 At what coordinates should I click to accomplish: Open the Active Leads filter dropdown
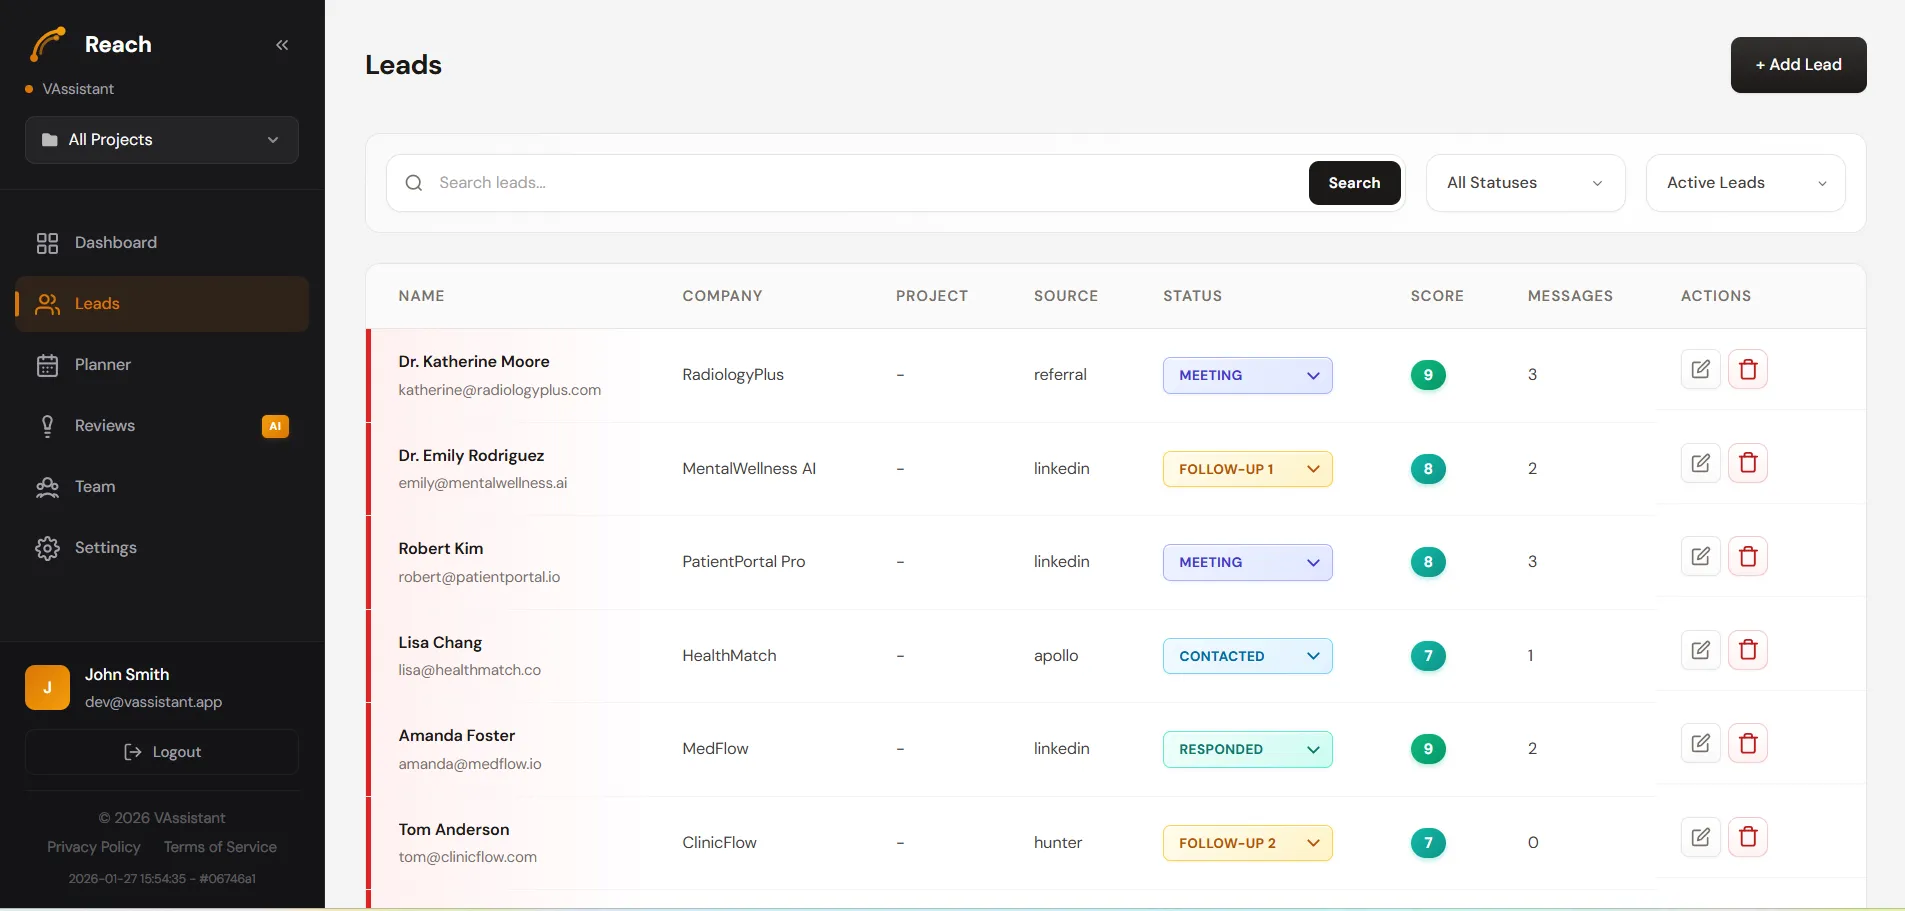point(1744,183)
